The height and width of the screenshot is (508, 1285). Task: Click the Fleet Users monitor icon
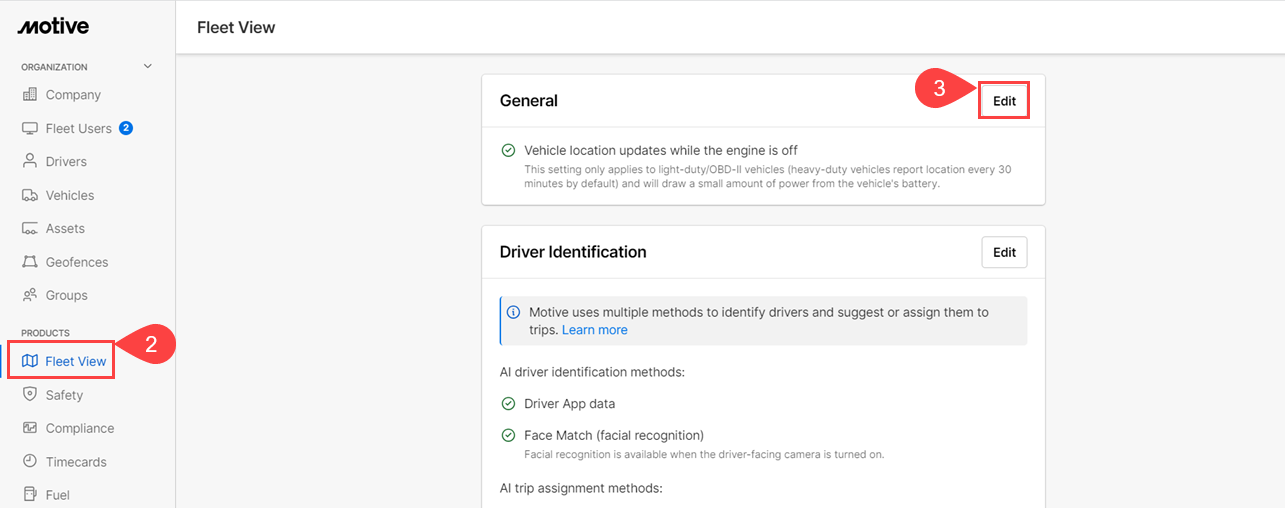point(30,128)
